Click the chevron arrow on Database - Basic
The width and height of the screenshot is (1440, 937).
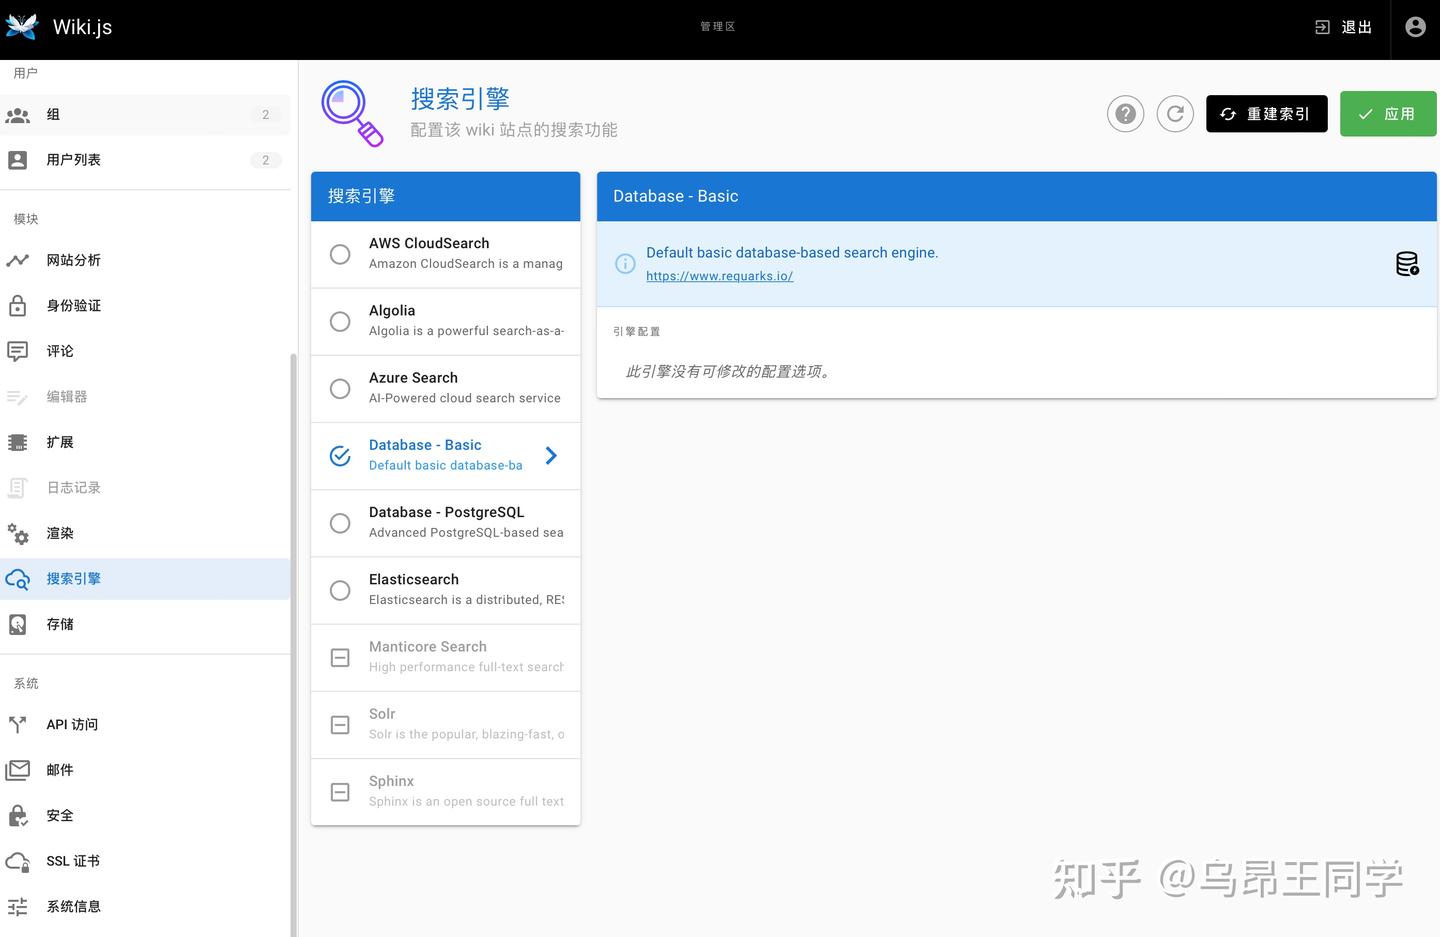[x=551, y=456]
